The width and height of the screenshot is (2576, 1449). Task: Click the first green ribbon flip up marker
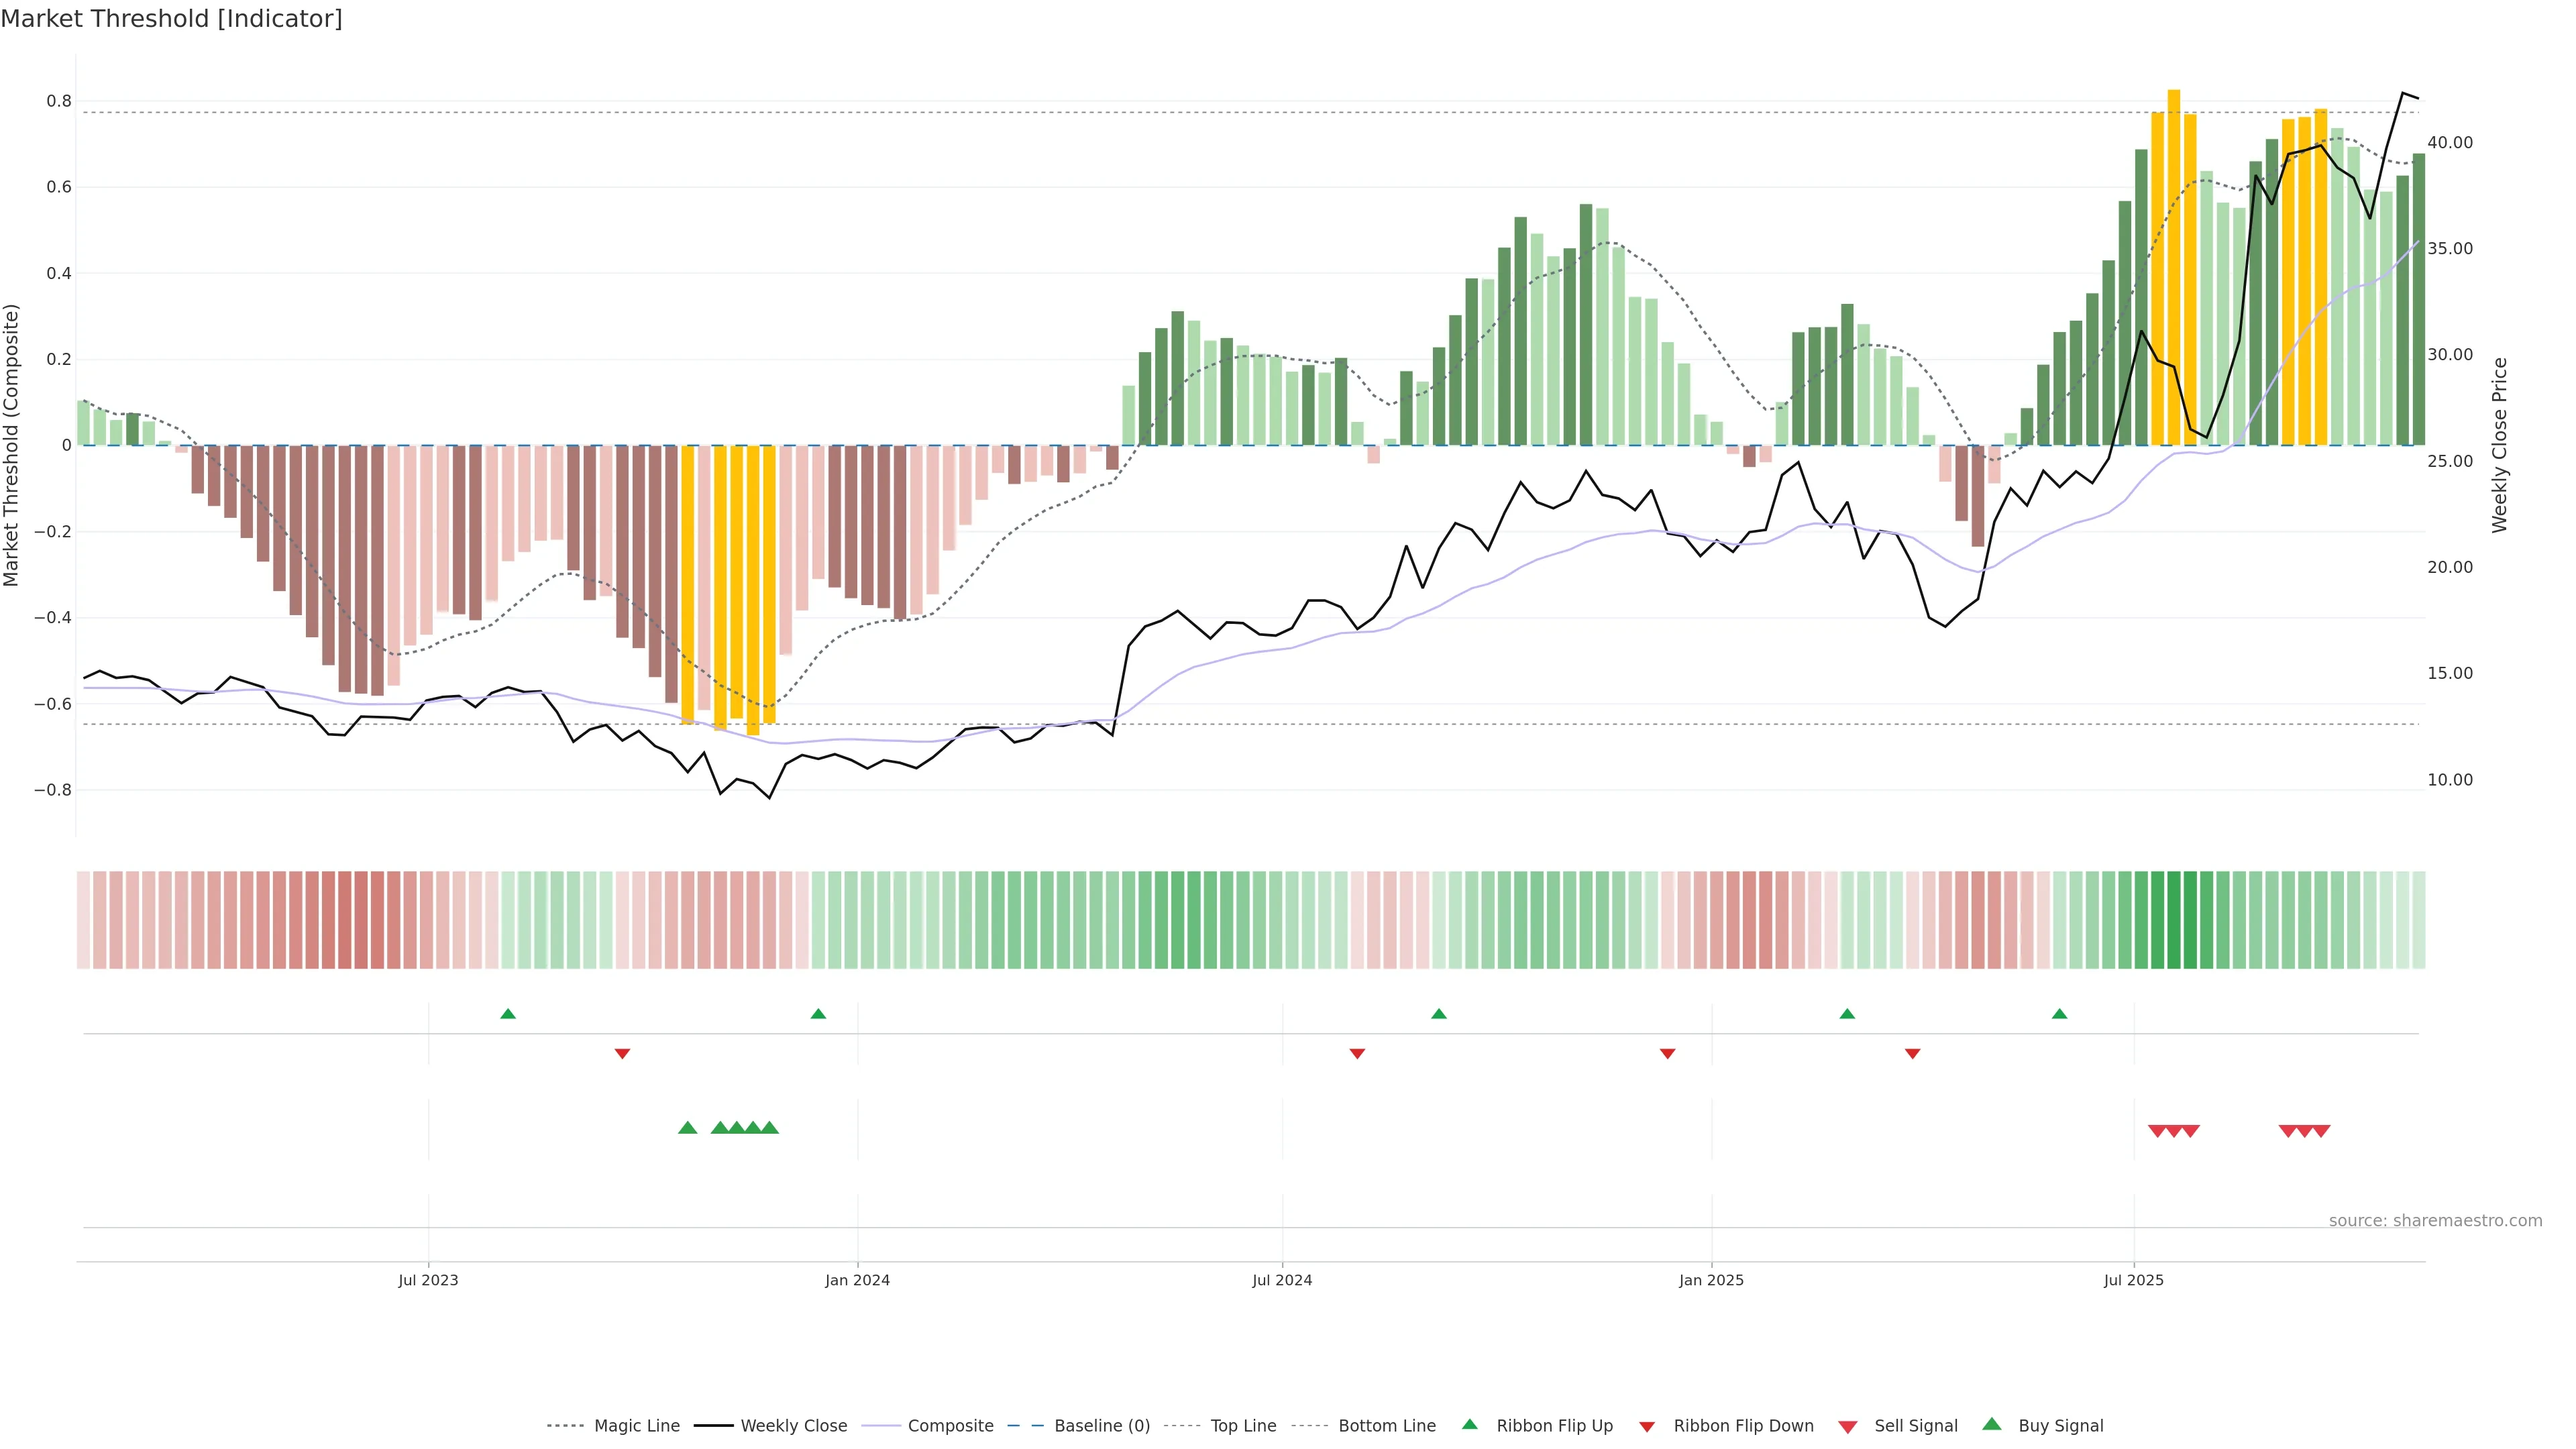coord(508,1014)
